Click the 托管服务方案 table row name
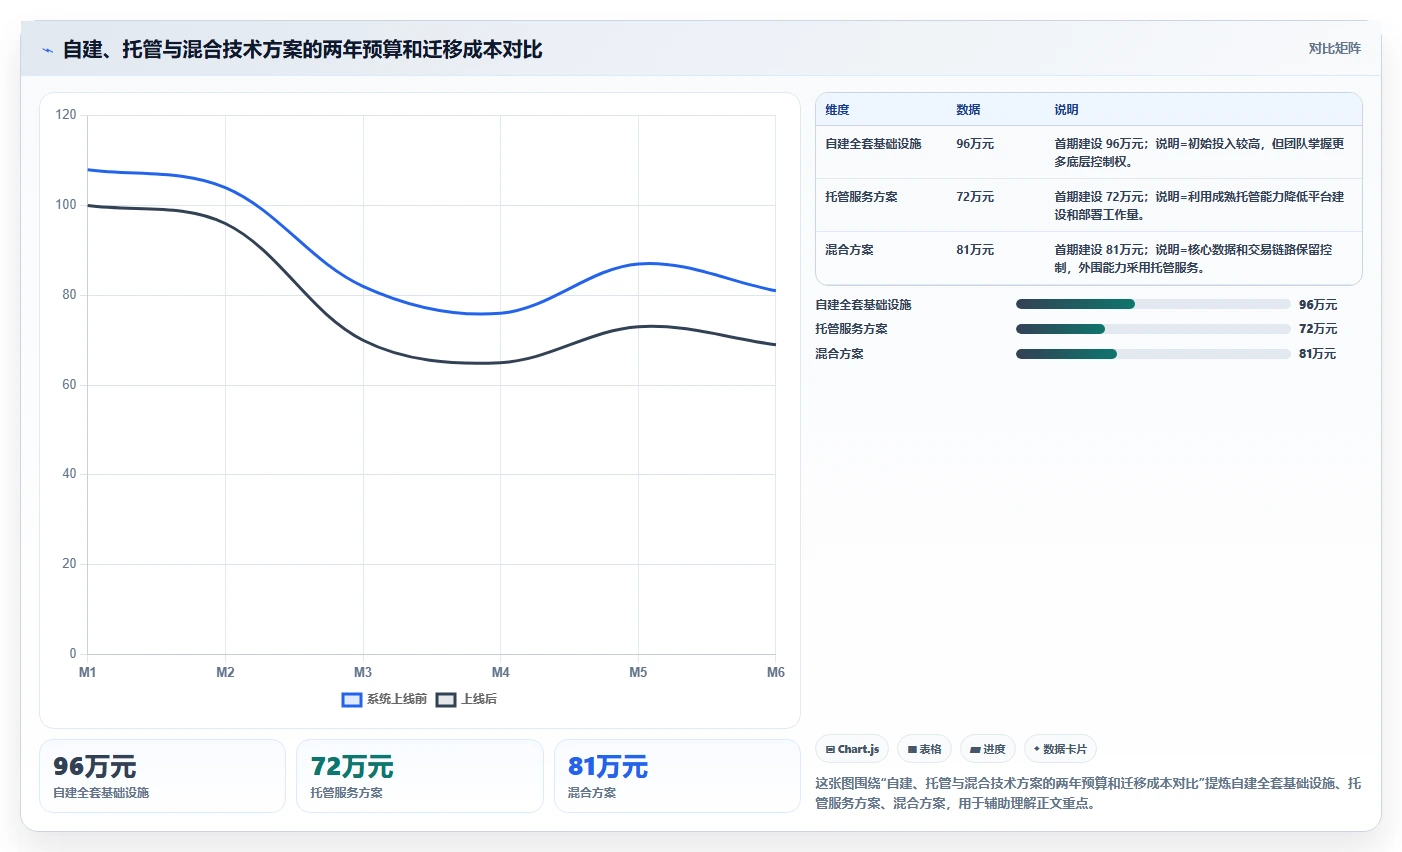Screen dimensions: 1402x852 [861, 197]
